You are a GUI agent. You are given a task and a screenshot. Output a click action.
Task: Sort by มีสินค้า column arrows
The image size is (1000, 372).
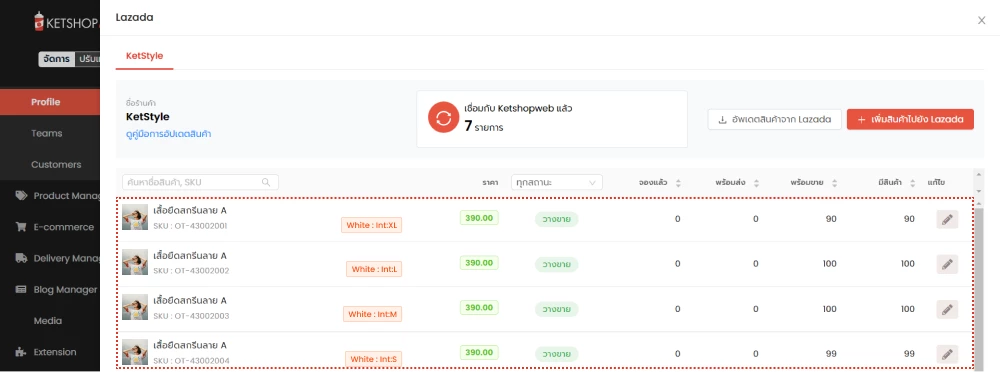(913, 183)
